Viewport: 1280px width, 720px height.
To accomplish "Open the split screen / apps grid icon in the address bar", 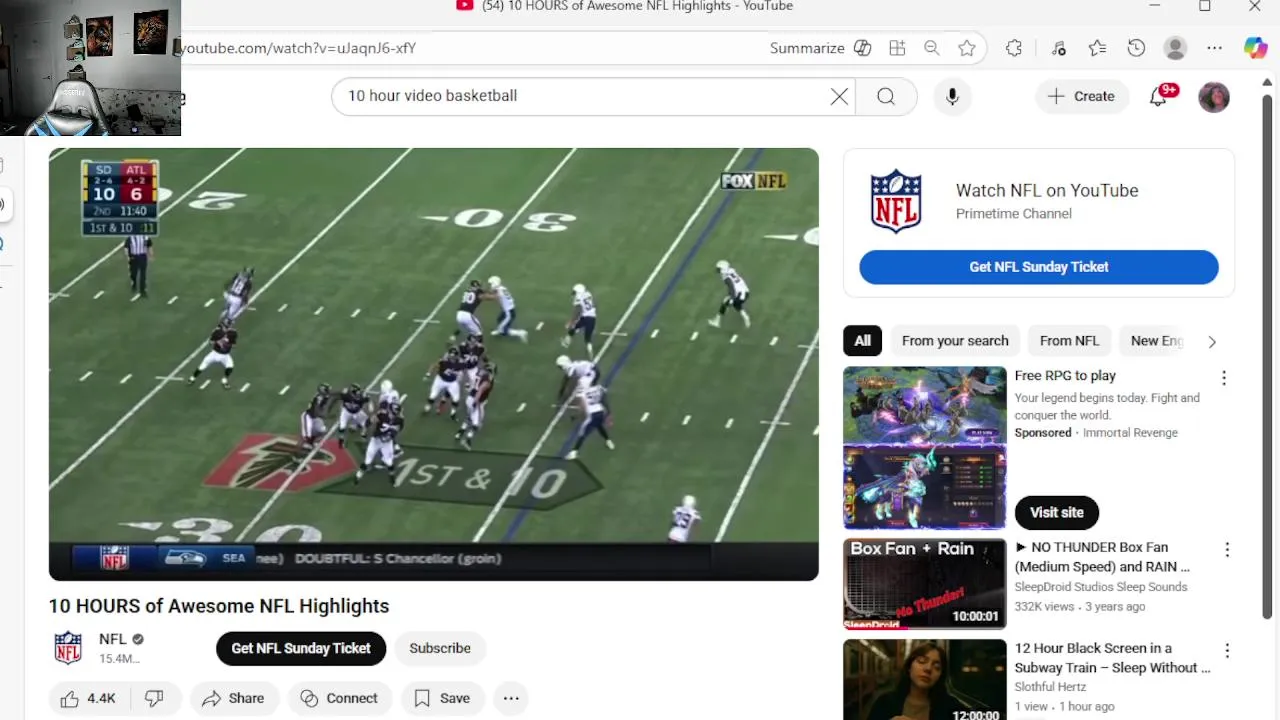I will 897,48.
